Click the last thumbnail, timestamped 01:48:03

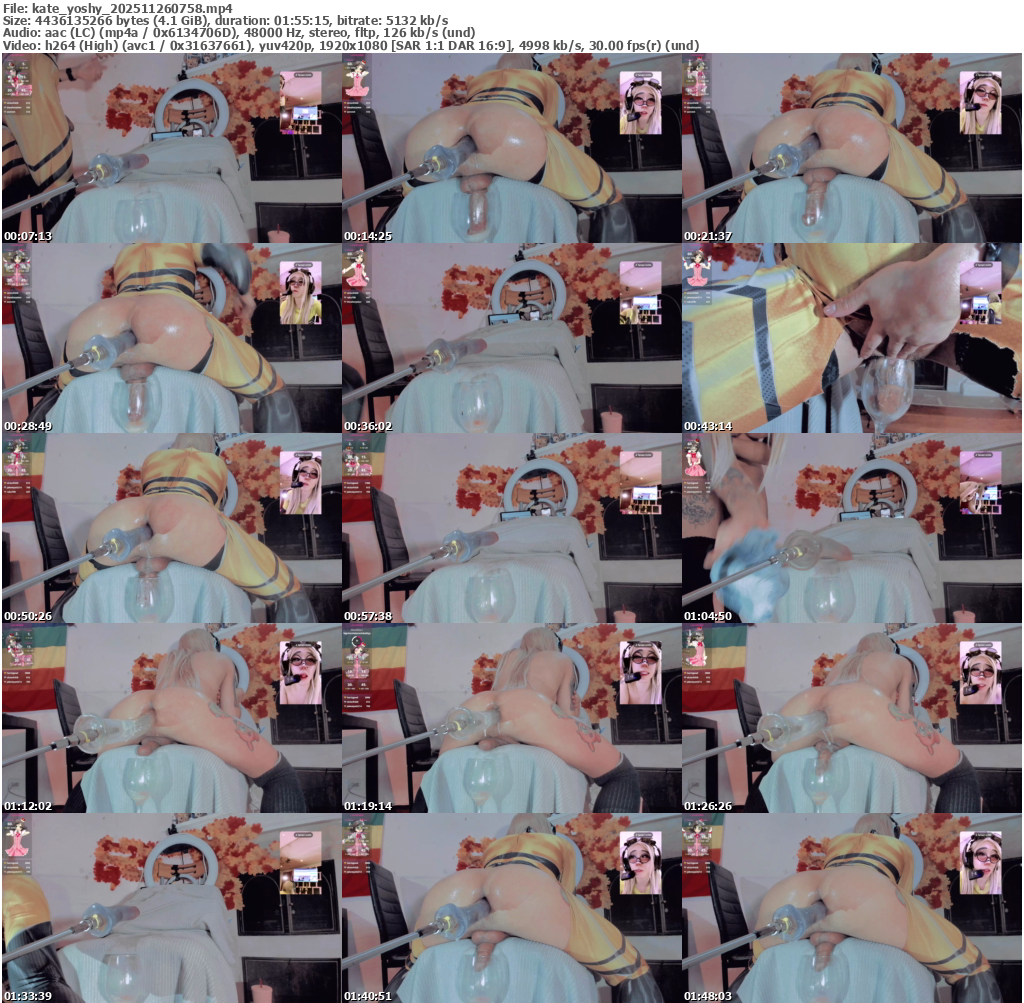coord(851,908)
